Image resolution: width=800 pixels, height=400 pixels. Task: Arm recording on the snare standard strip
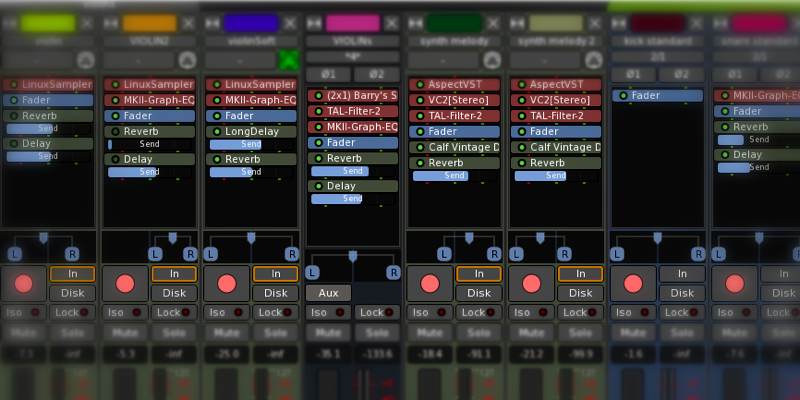pos(734,284)
